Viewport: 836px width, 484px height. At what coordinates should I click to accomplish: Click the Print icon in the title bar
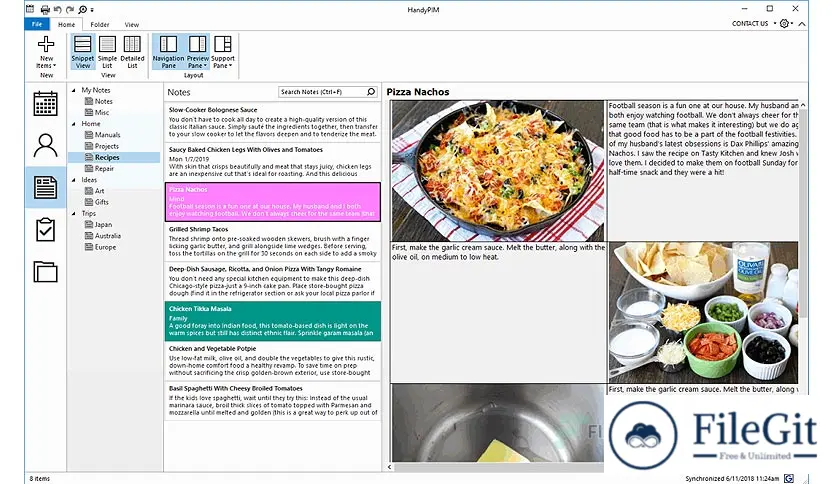click(45, 9)
